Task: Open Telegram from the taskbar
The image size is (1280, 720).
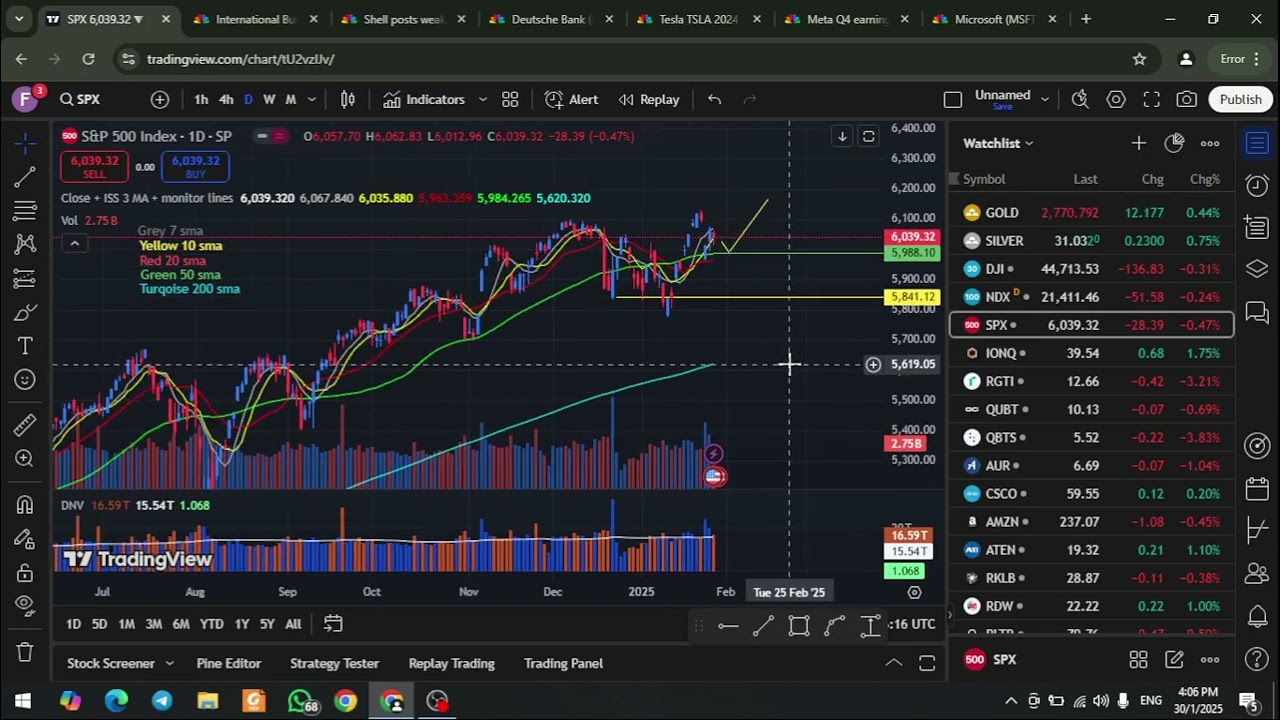Action: pos(161,701)
